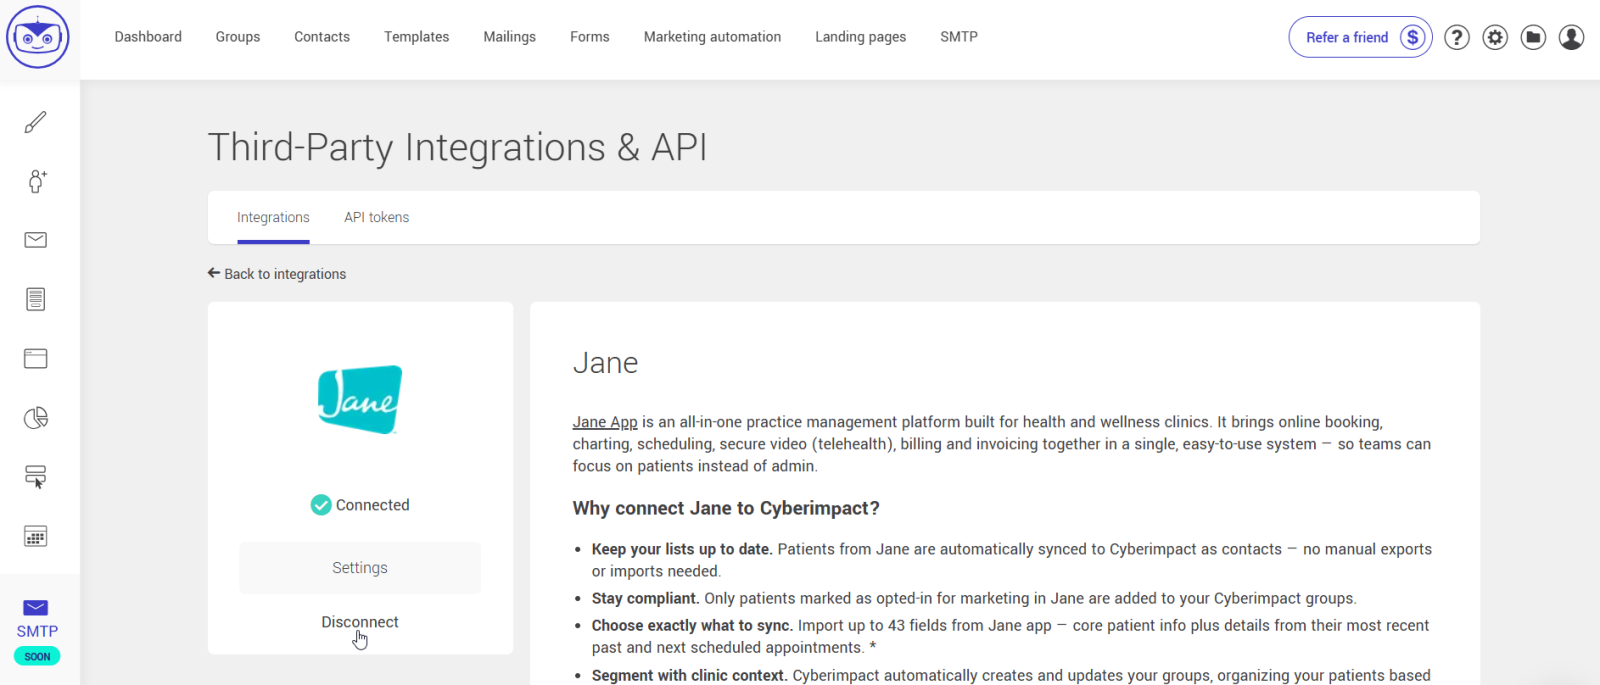The image size is (1600, 685).
Task: Switch to the API tokens tab
Action: 376,217
